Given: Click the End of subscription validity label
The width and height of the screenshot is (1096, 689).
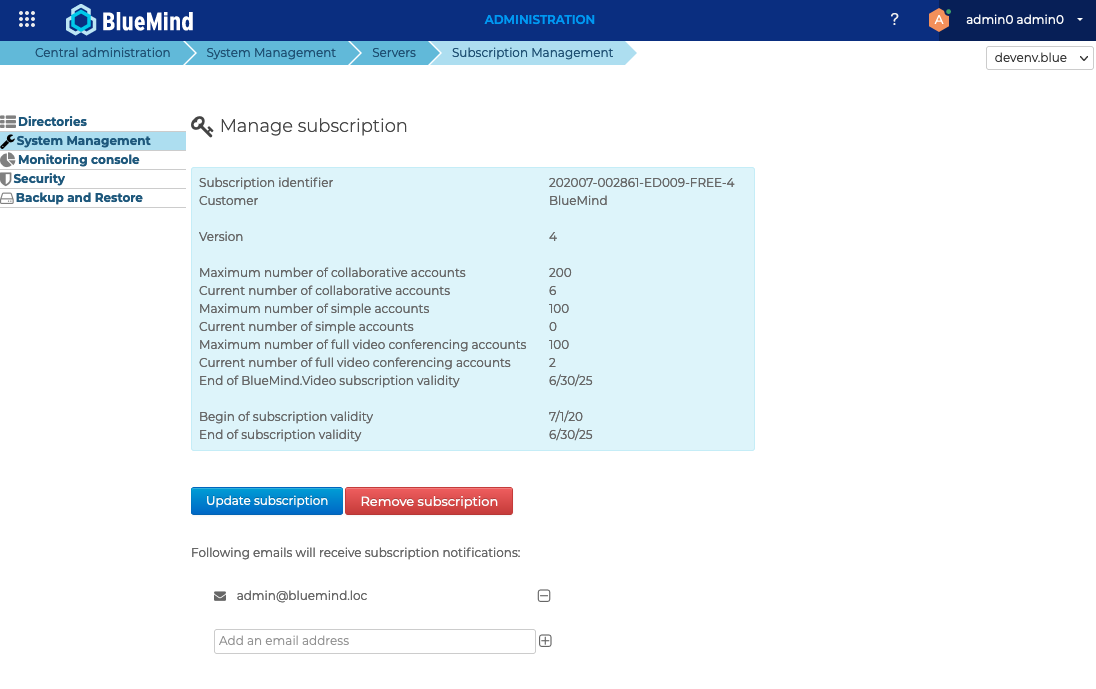Looking at the screenshot, I should pos(280,435).
